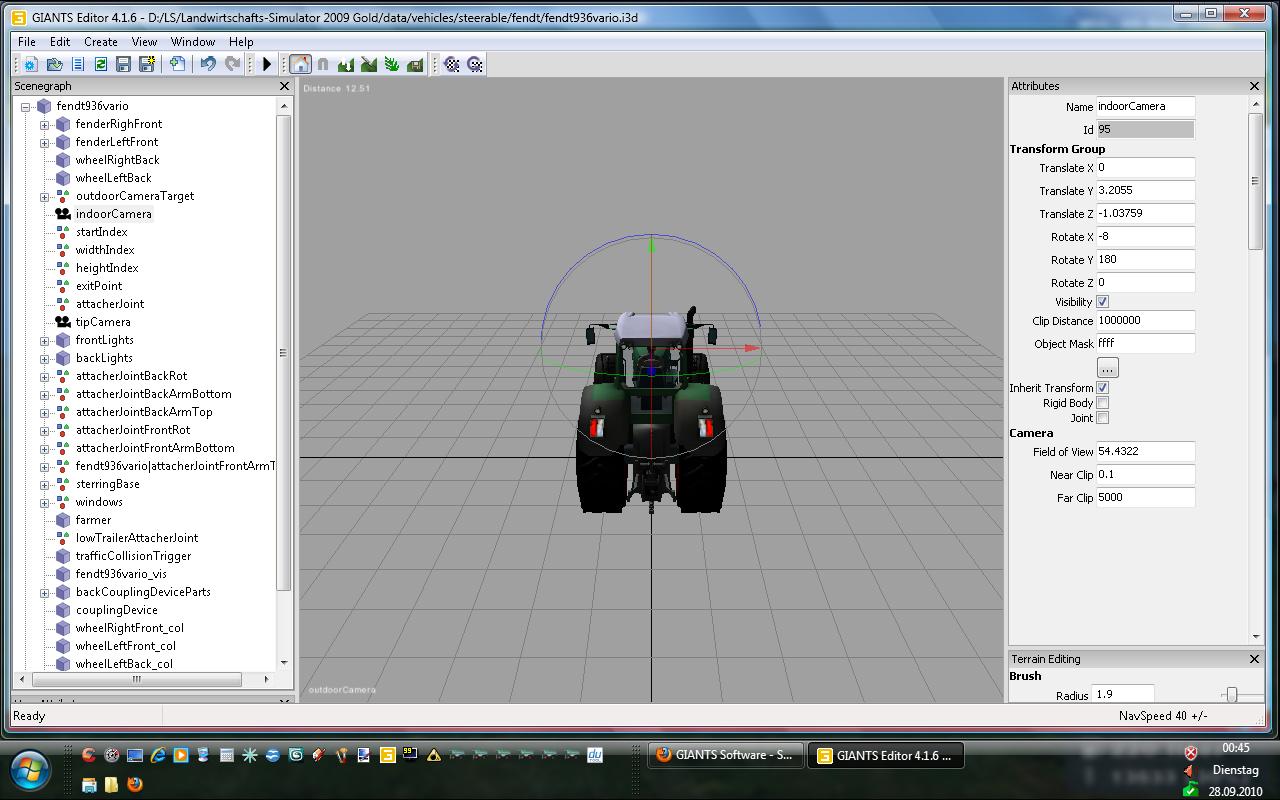Toggle the Visibility checkbox

(x=1102, y=302)
